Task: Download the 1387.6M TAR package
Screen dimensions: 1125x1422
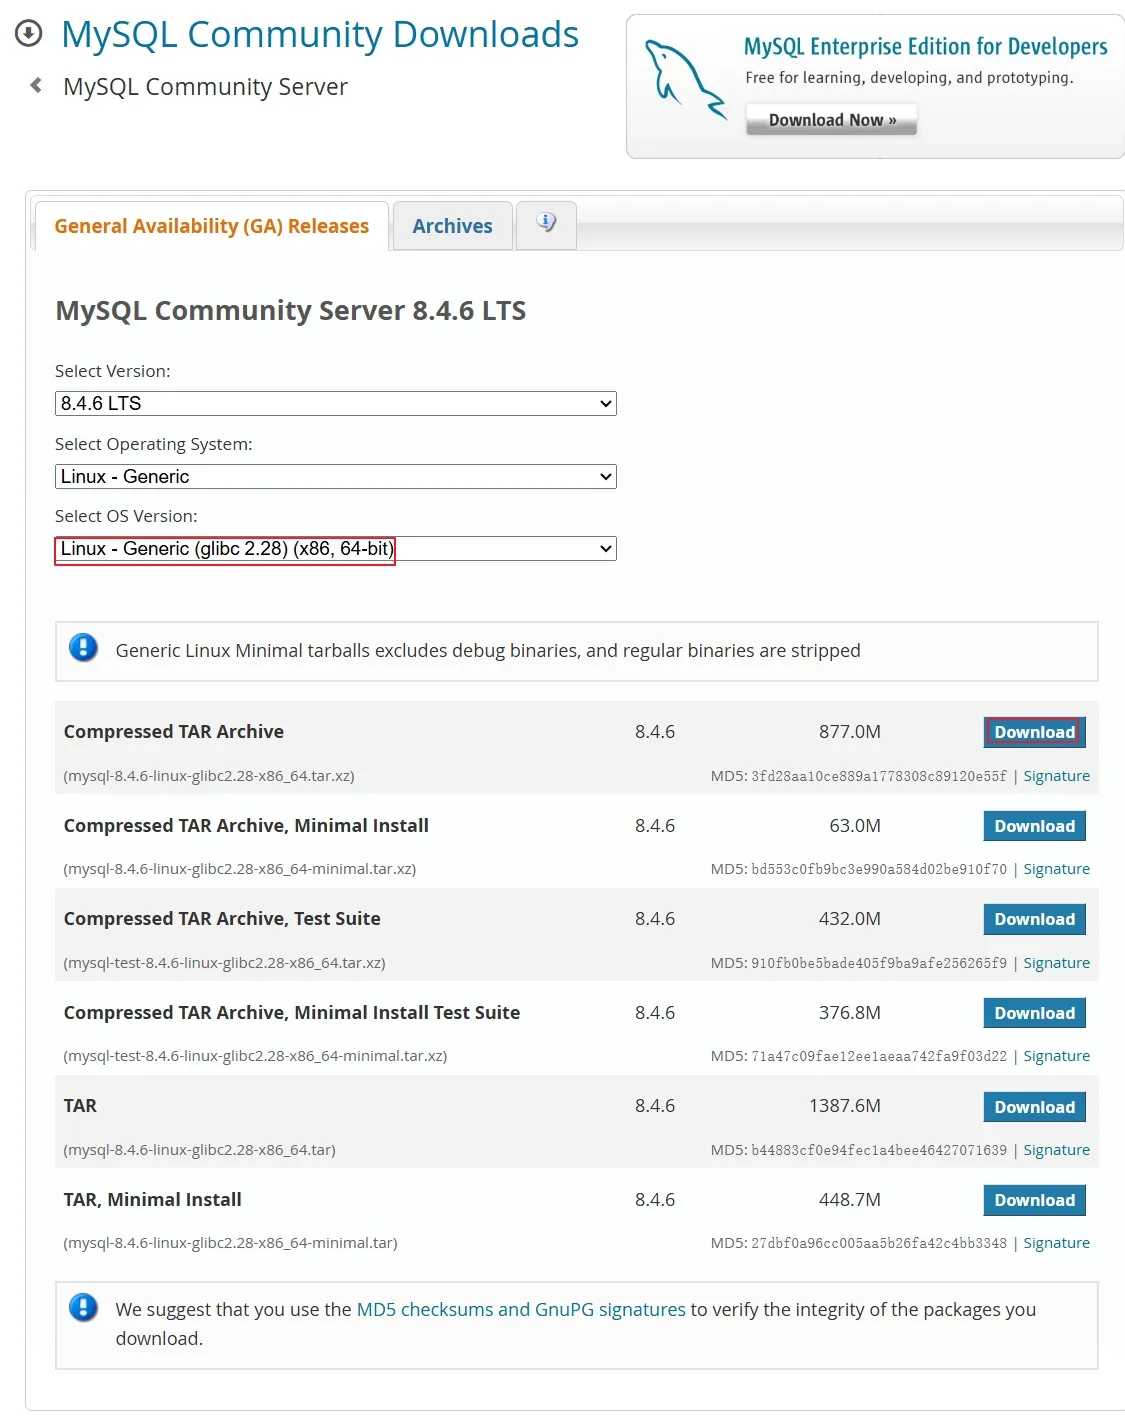Action: [1034, 1107]
